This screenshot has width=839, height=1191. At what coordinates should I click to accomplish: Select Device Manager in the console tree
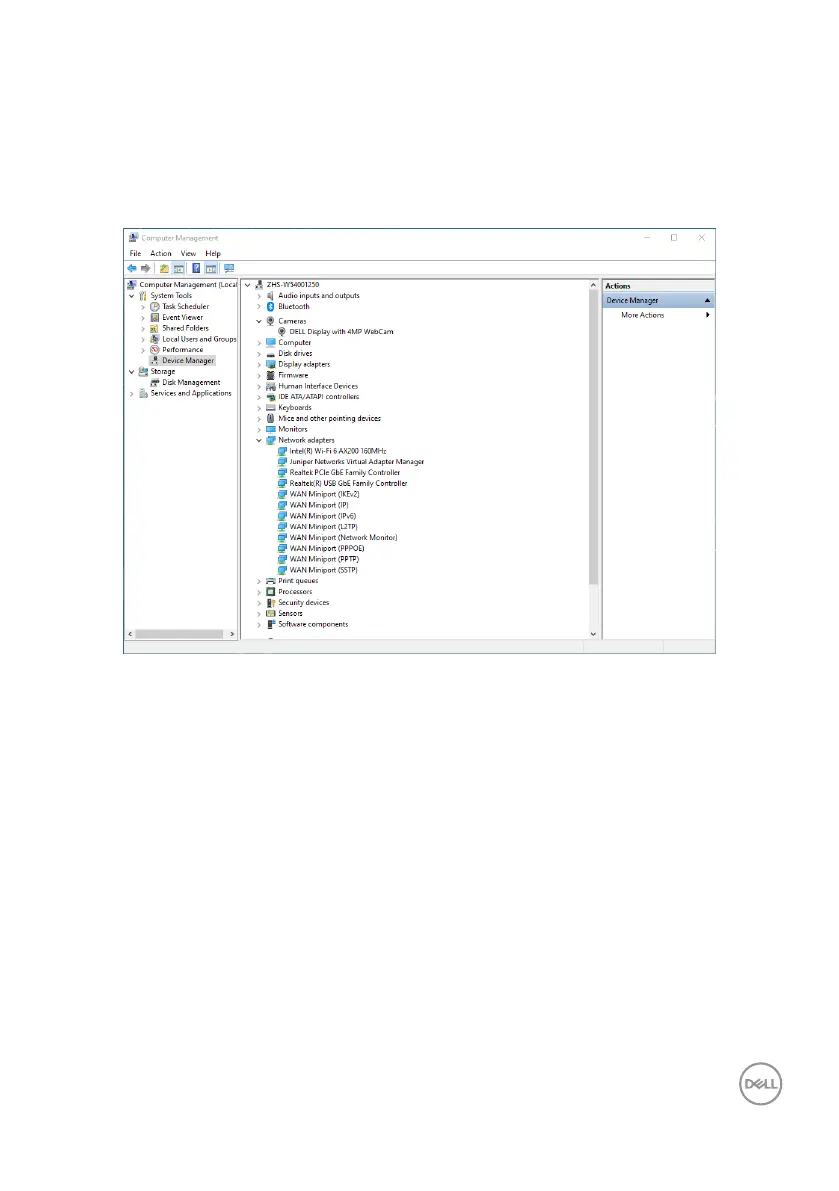point(188,361)
